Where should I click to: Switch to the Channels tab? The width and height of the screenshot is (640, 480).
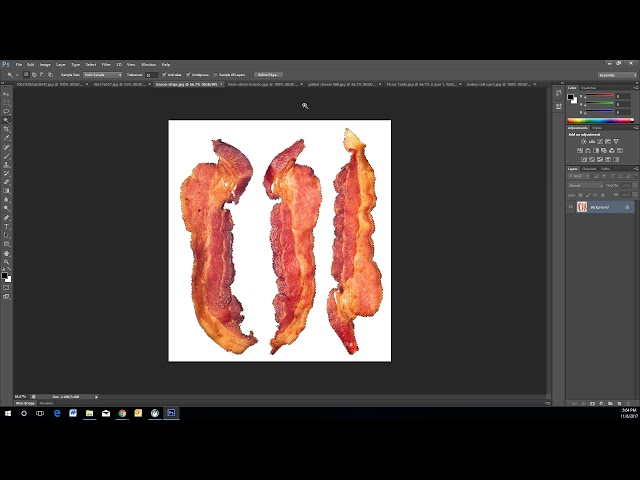pos(589,169)
